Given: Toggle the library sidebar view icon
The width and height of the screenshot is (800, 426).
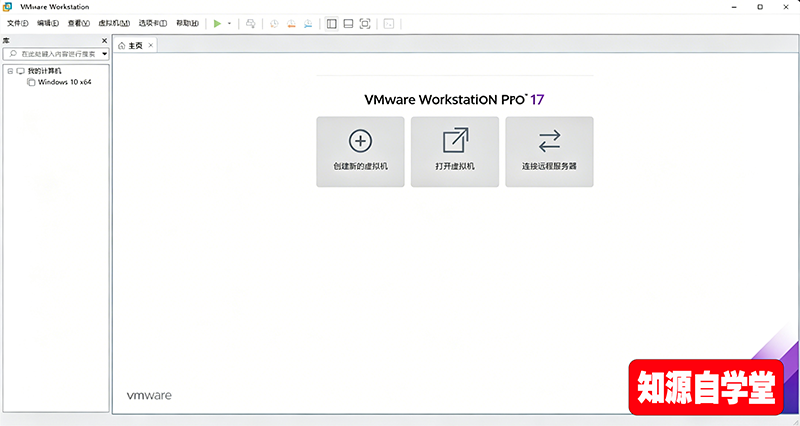Looking at the screenshot, I should [332, 23].
